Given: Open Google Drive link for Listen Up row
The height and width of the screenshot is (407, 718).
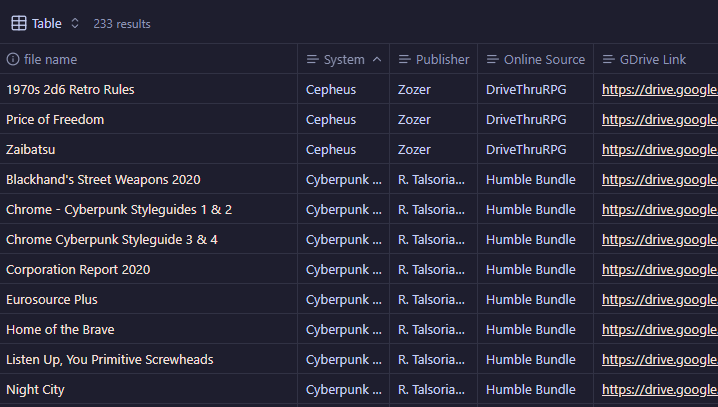Looking at the screenshot, I should click(659, 359).
